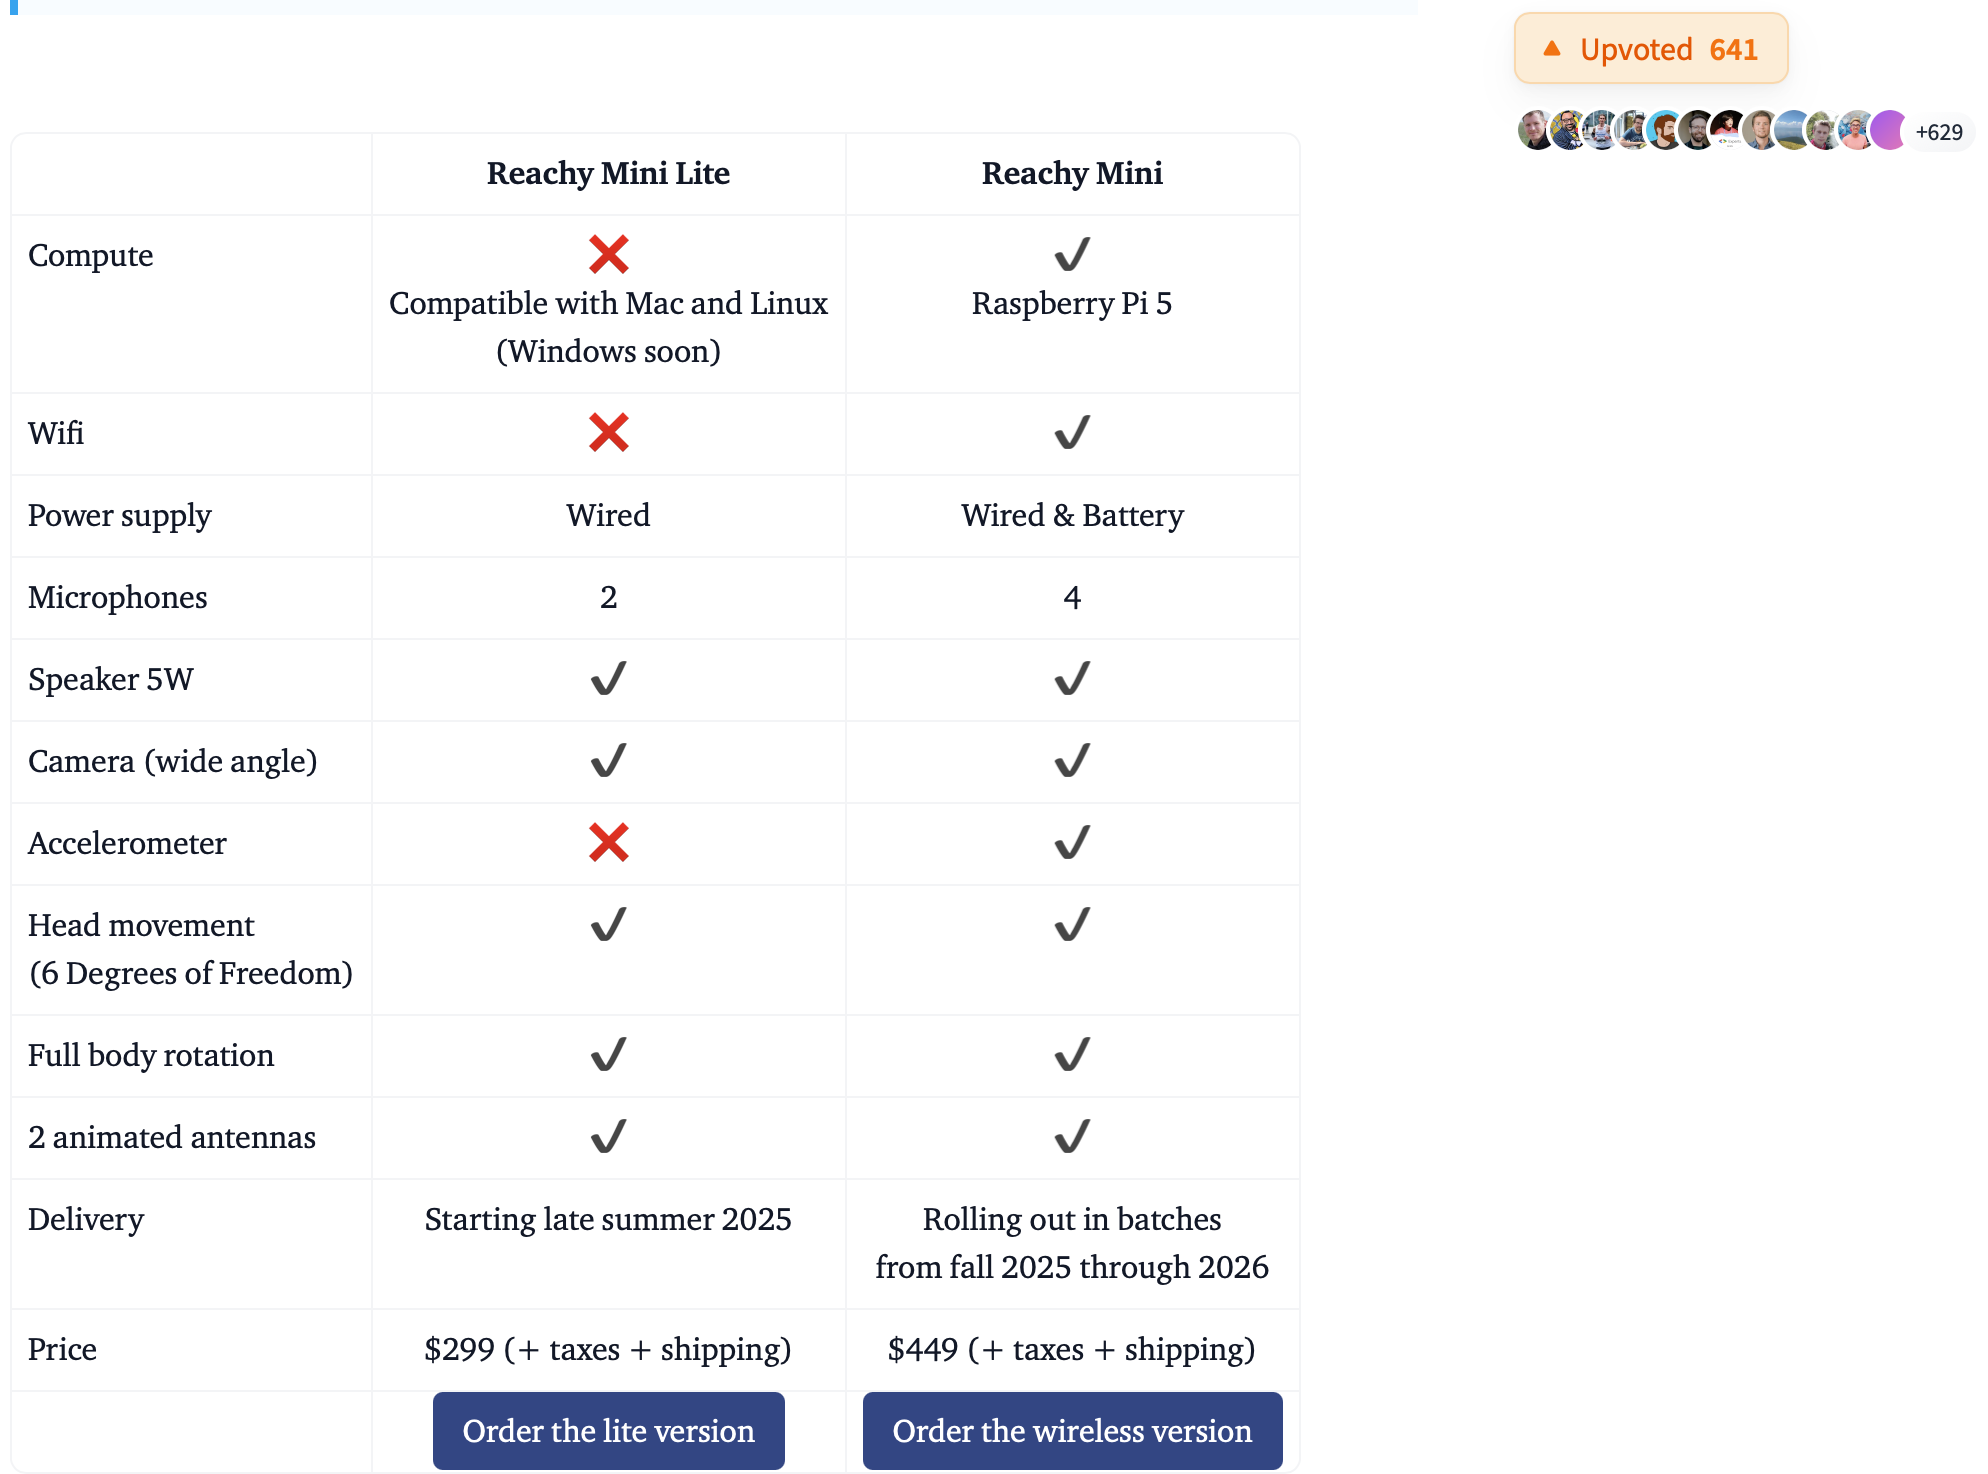
Task: Open the first upvoter avatar in the row
Action: (1535, 131)
